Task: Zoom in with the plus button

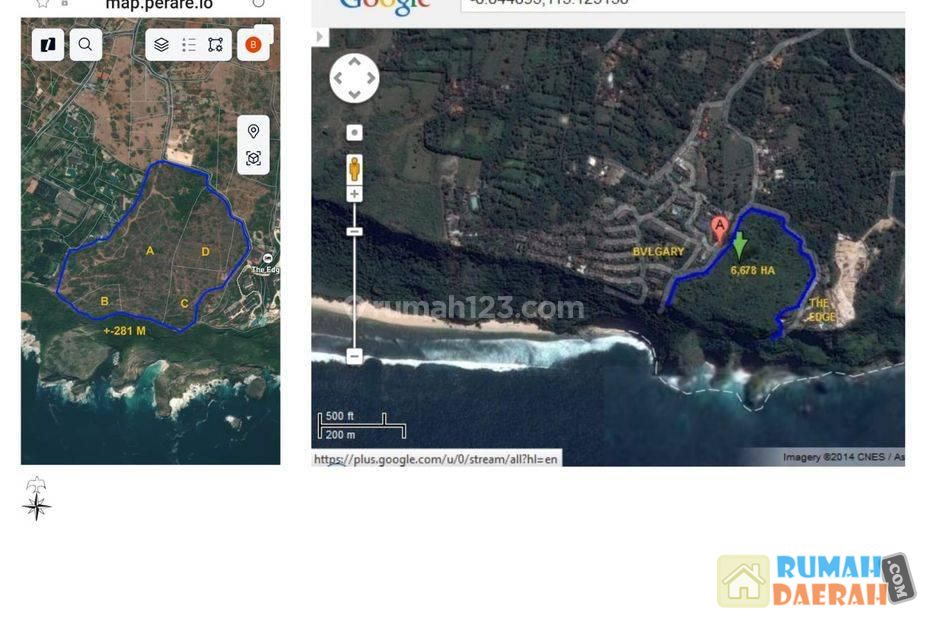Action: pos(354,194)
